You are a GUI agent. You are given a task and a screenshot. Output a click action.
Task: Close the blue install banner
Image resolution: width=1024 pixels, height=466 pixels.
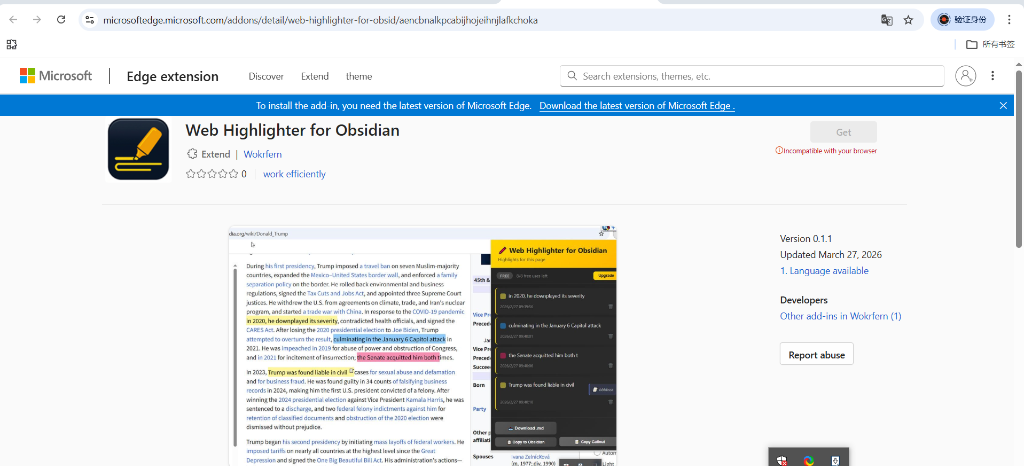pyautogui.click(x=1003, y=105)
